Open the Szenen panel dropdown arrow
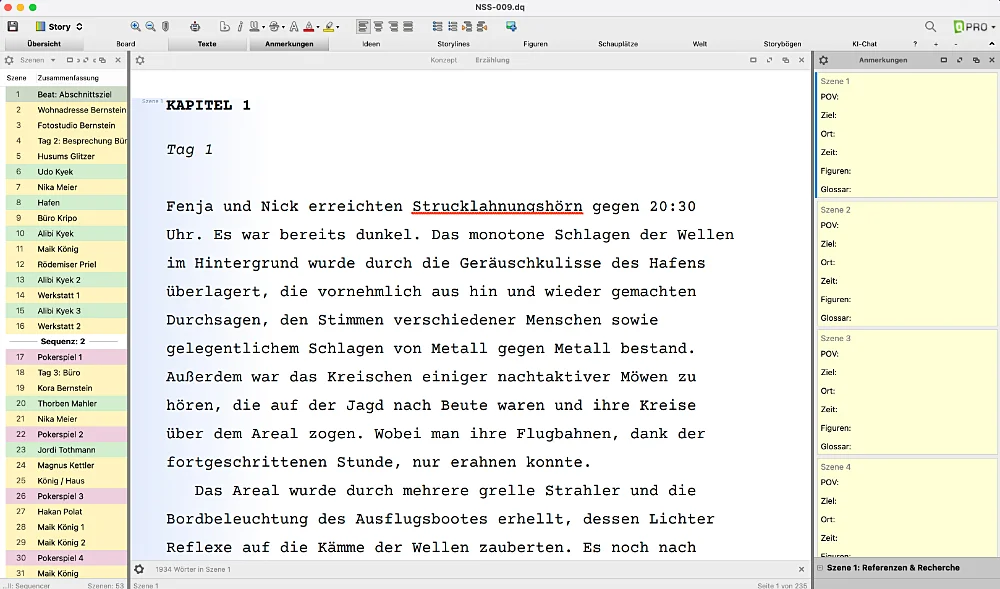The image size is (1000, 589). (53, 60)
